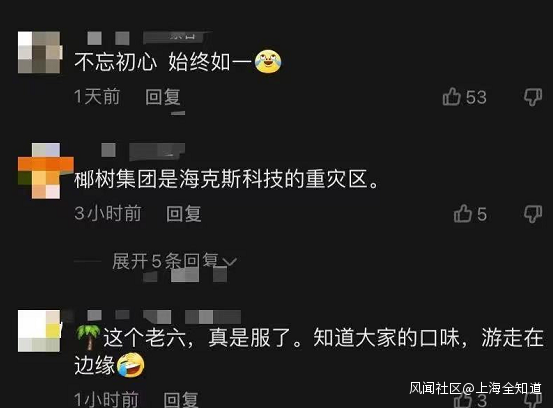
Task: Reply to the 不忘初心 始终如一 comment
Action: [163, 97]
